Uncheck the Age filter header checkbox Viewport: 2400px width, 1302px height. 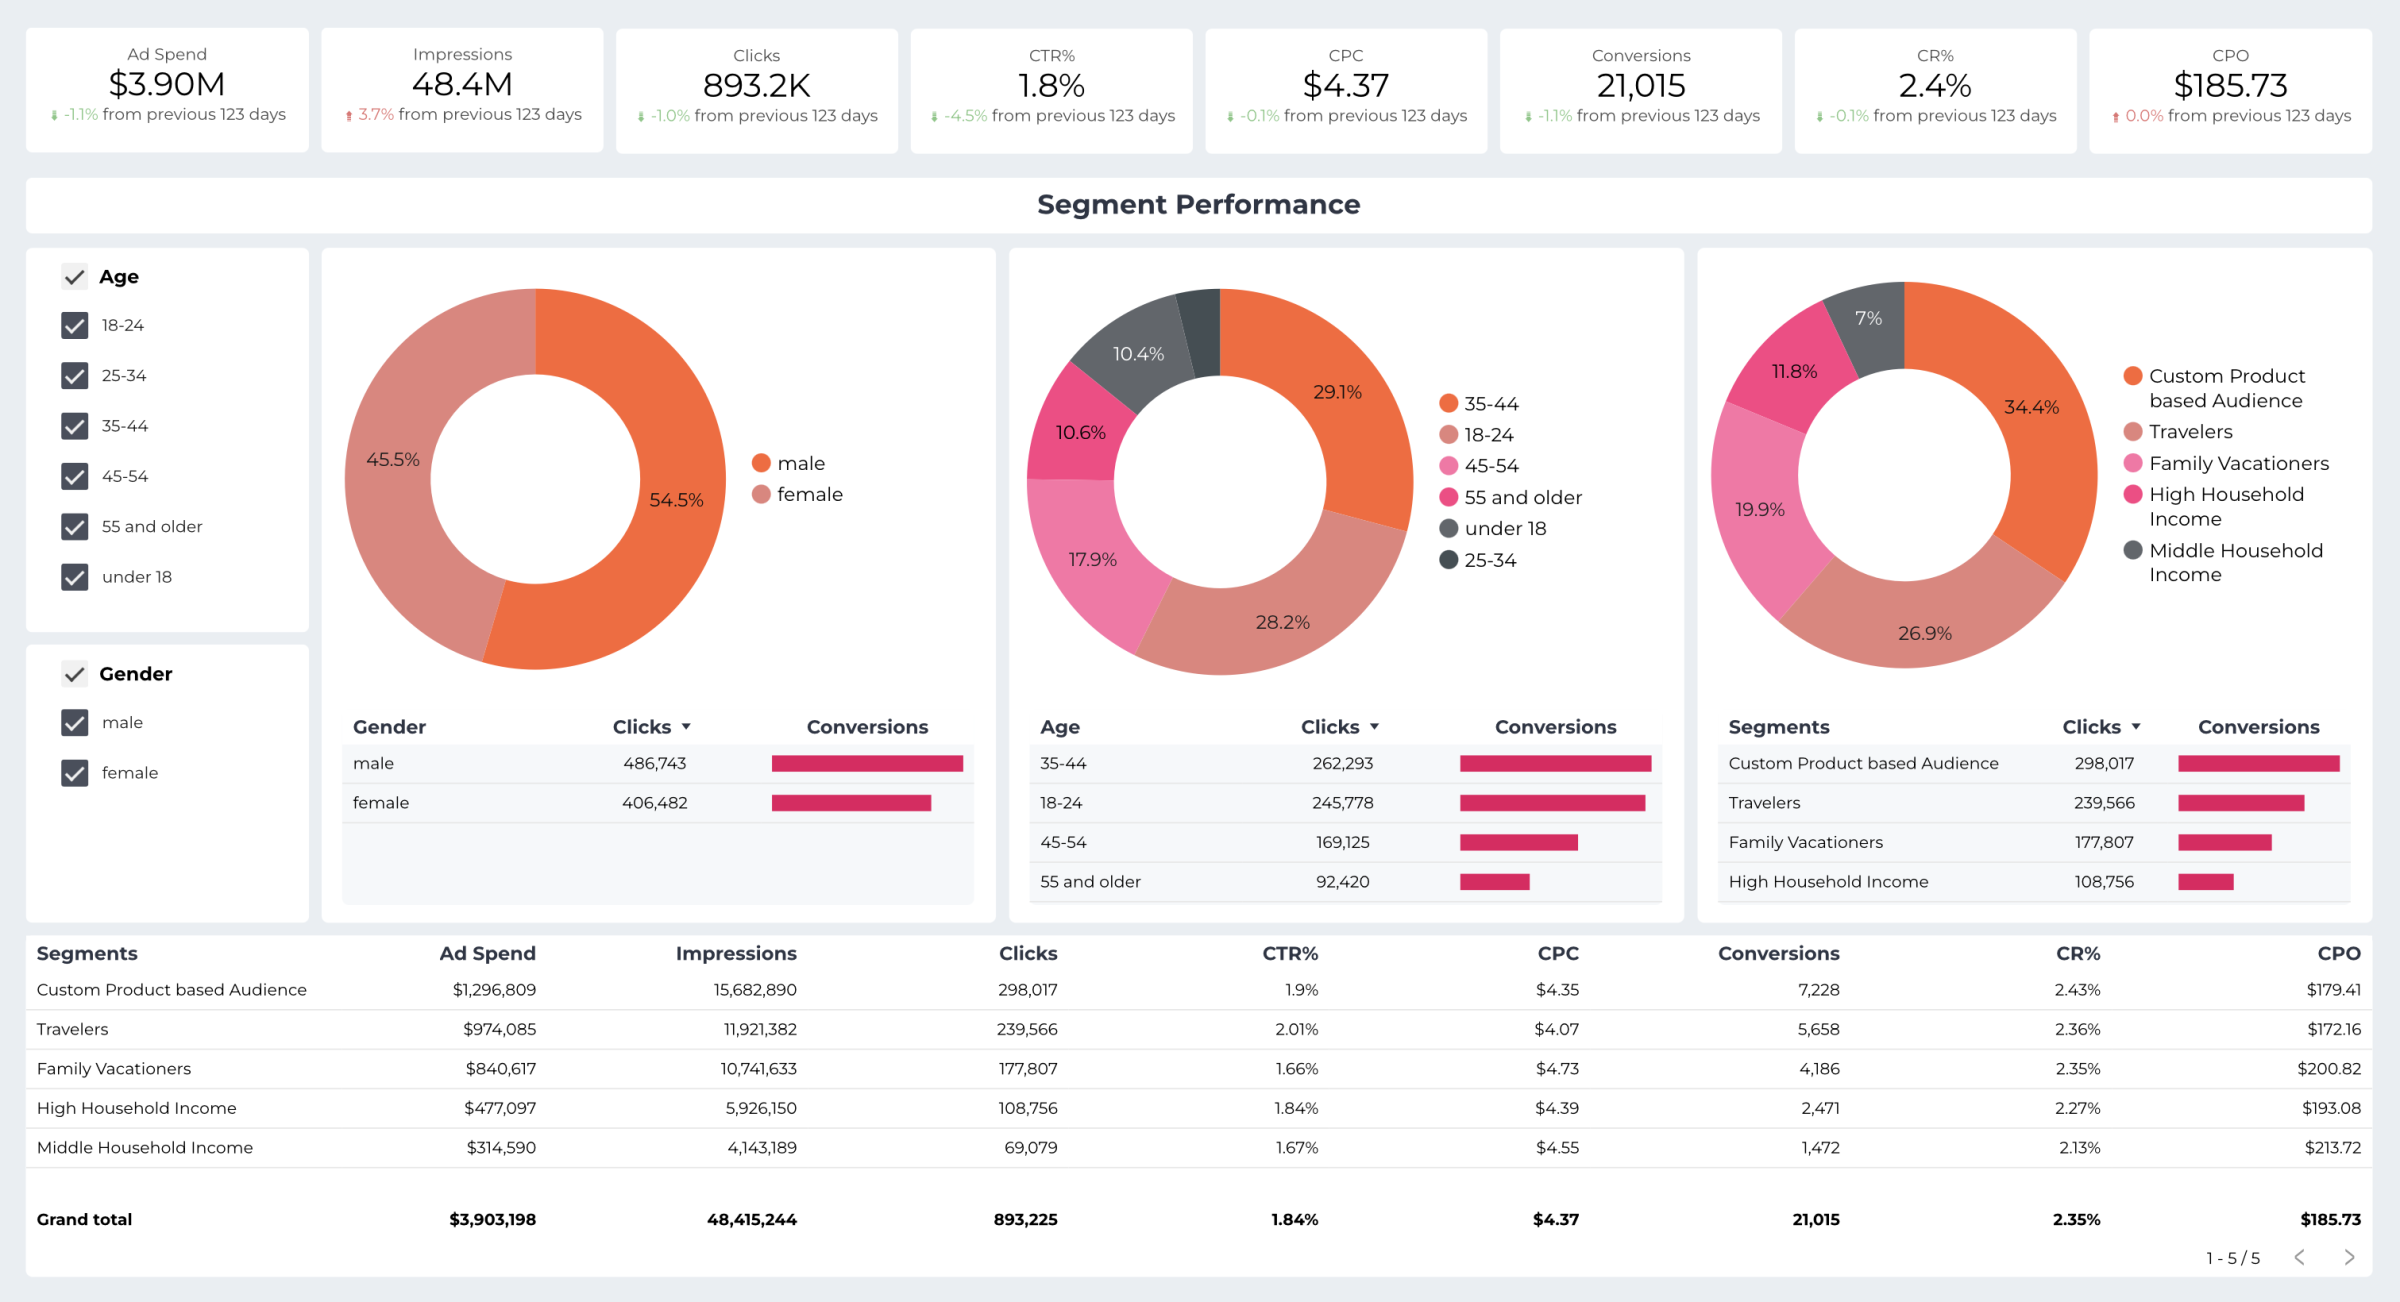tap(74, 276)
